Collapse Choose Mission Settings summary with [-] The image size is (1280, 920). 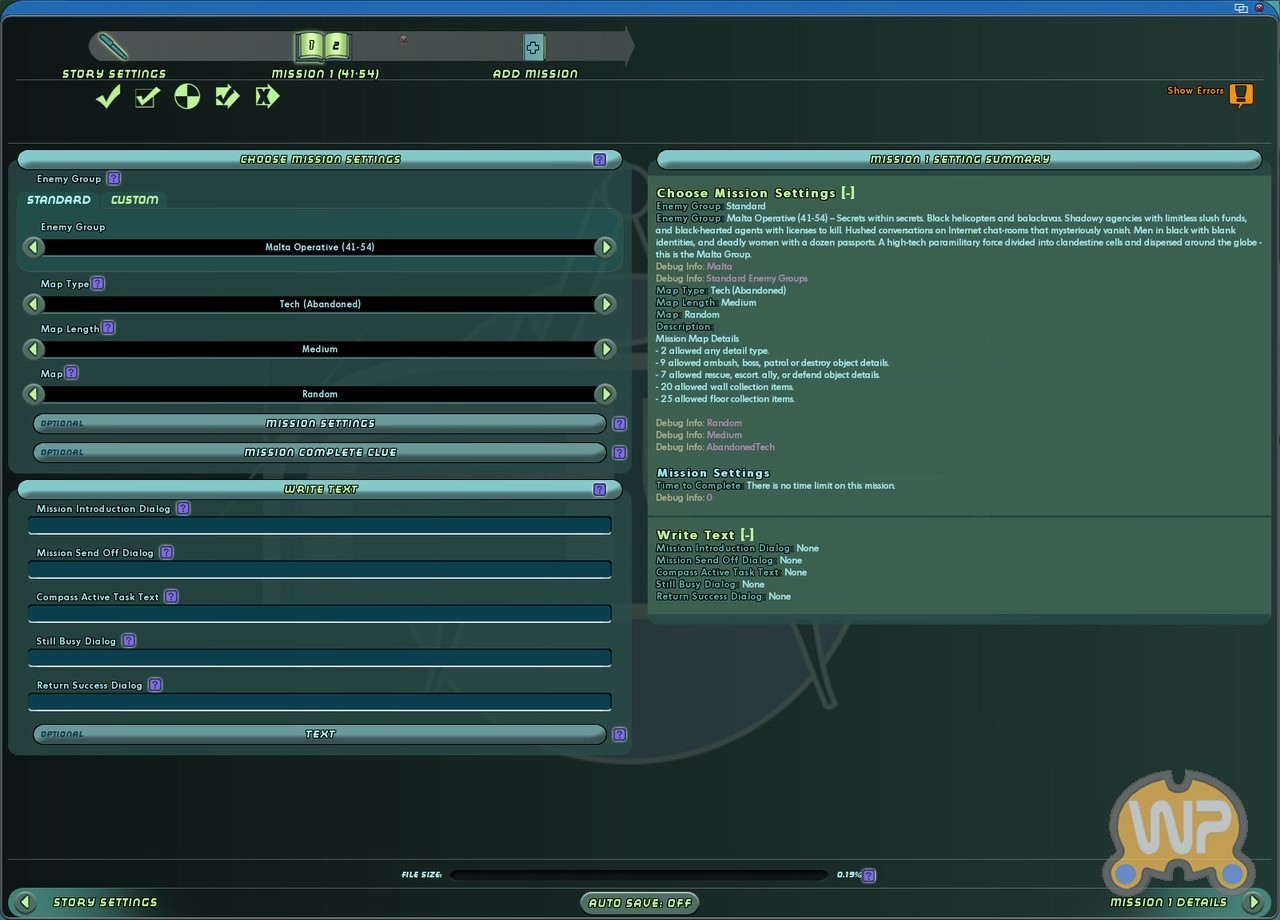pyautogui.click(x=848, y=193)
